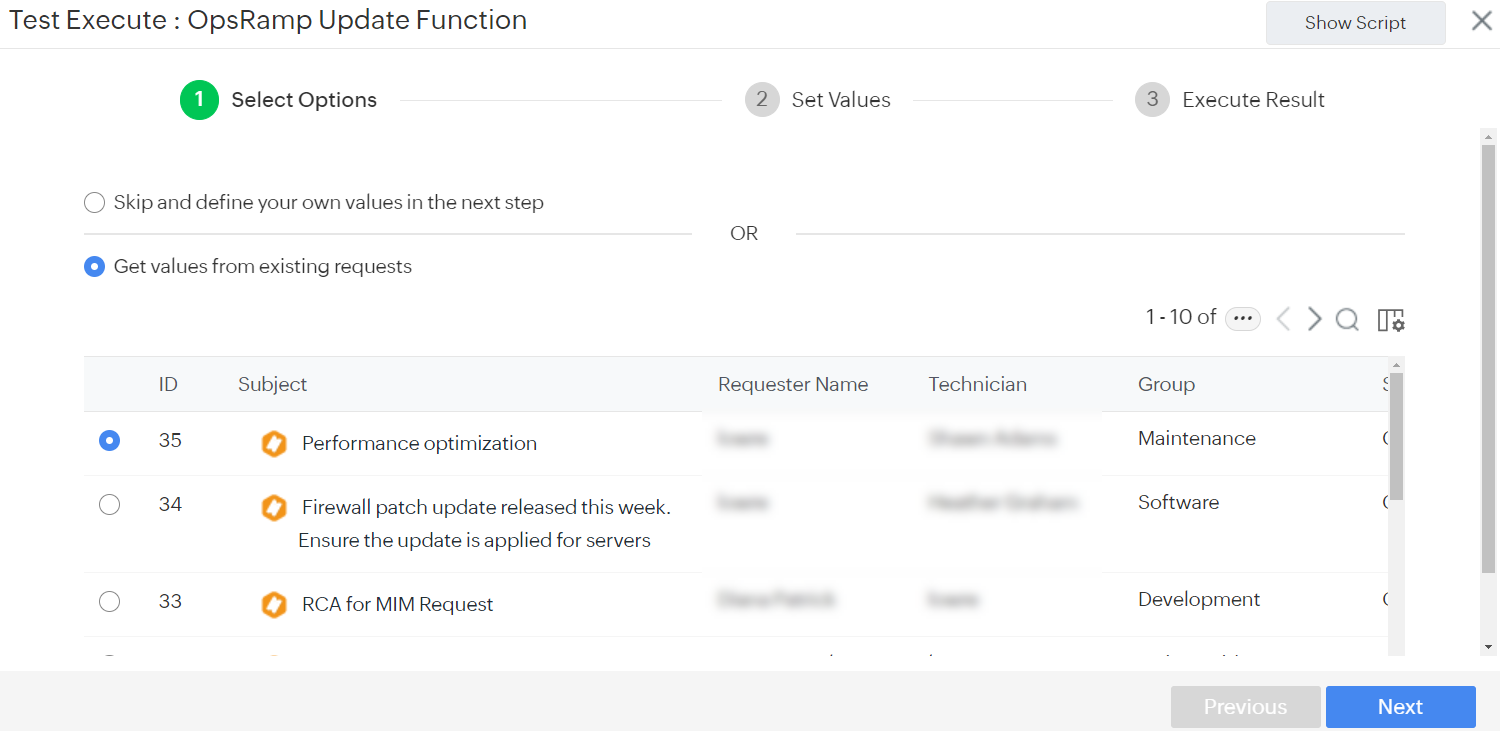
Task: Click the '1 - 10 of' pagination text
Action: (1181, 317)
